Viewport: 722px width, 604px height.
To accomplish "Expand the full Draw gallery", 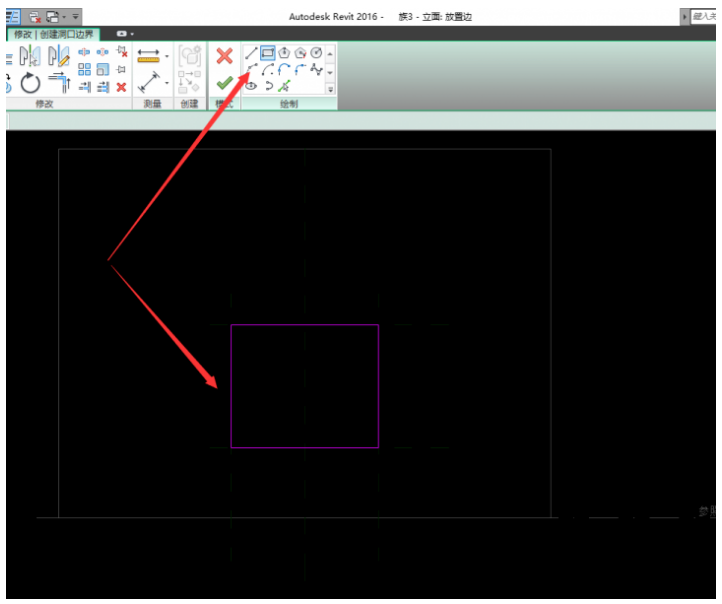I will point(330,89).
